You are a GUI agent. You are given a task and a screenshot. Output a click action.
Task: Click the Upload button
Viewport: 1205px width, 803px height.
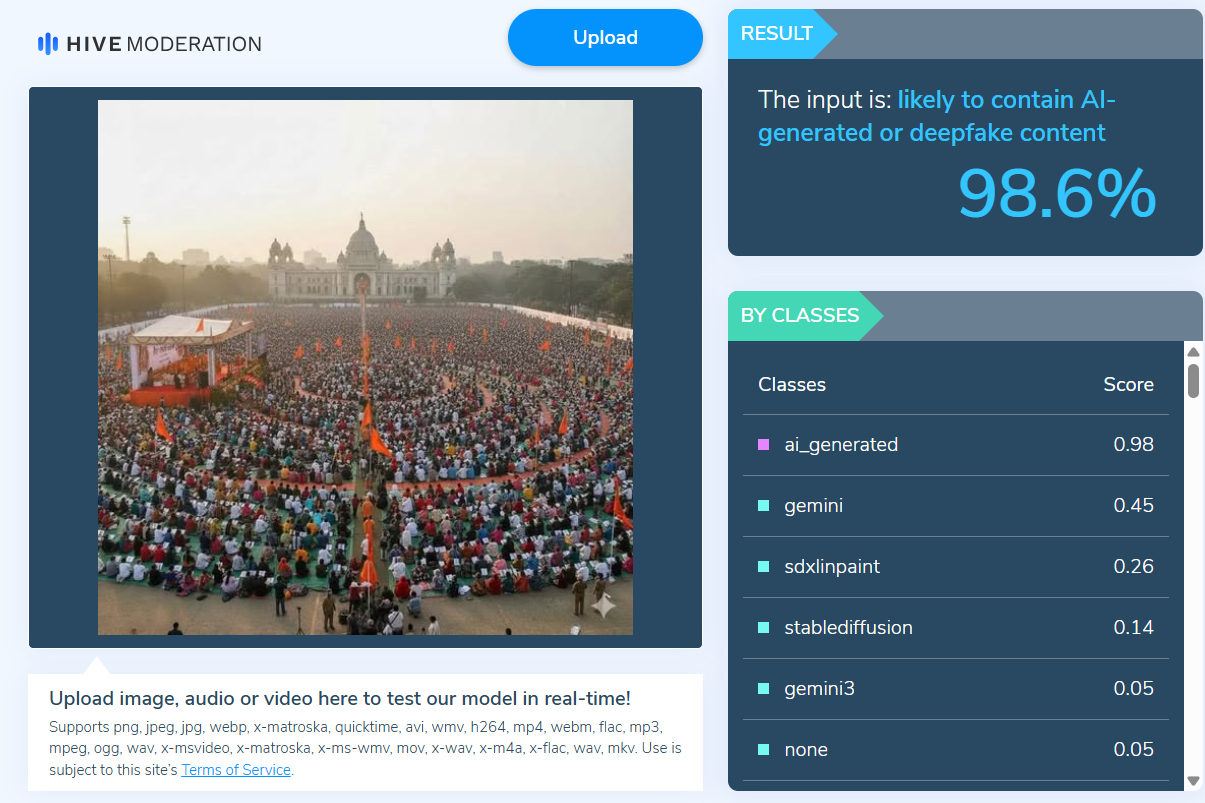(605, 38)
